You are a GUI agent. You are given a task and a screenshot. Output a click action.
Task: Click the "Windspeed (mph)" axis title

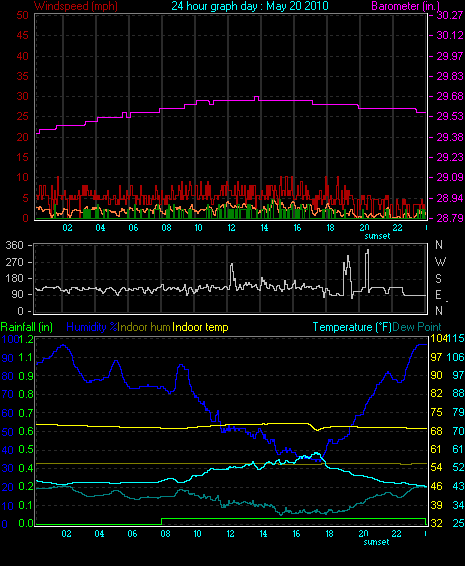[x=76, y=6]
